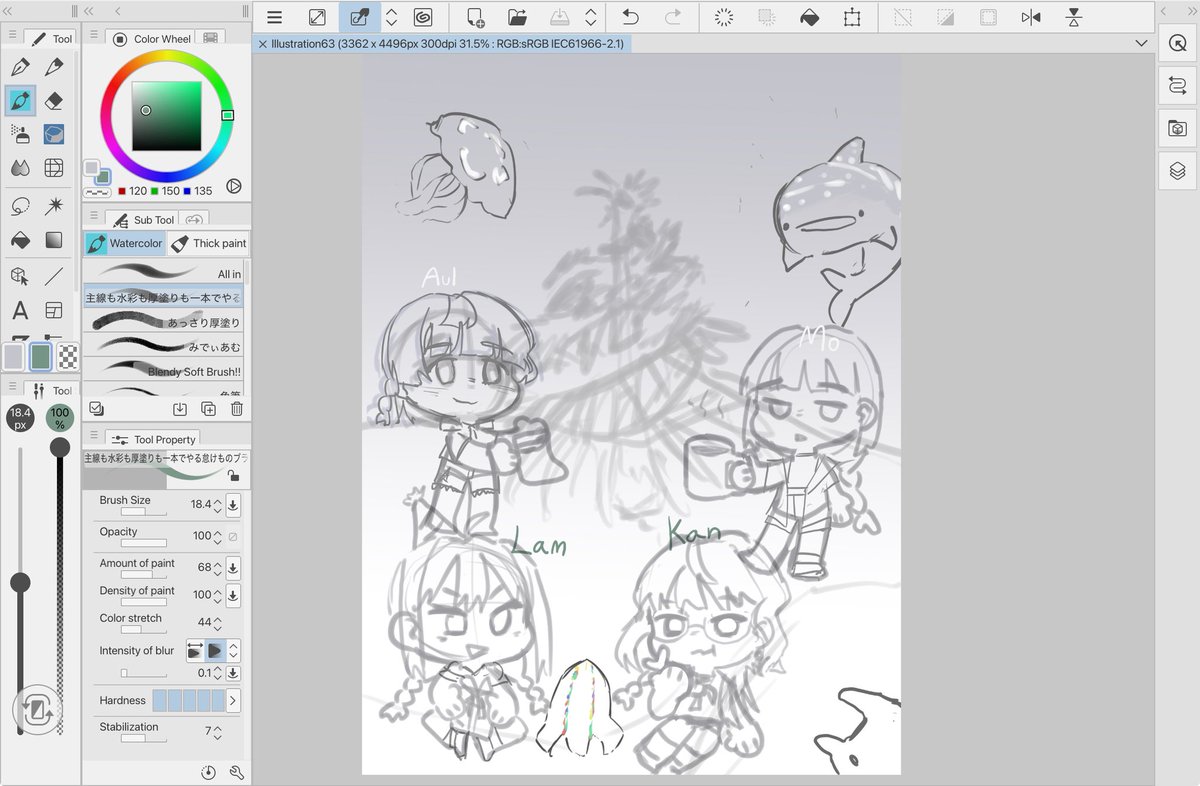Select the Frame border tool

[x=54, y=311]
